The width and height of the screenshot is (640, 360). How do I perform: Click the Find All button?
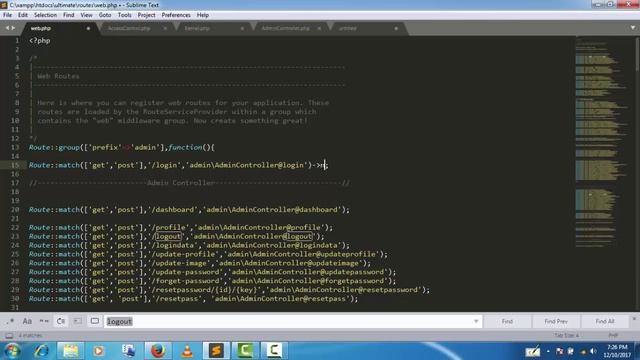pos(605,321)
